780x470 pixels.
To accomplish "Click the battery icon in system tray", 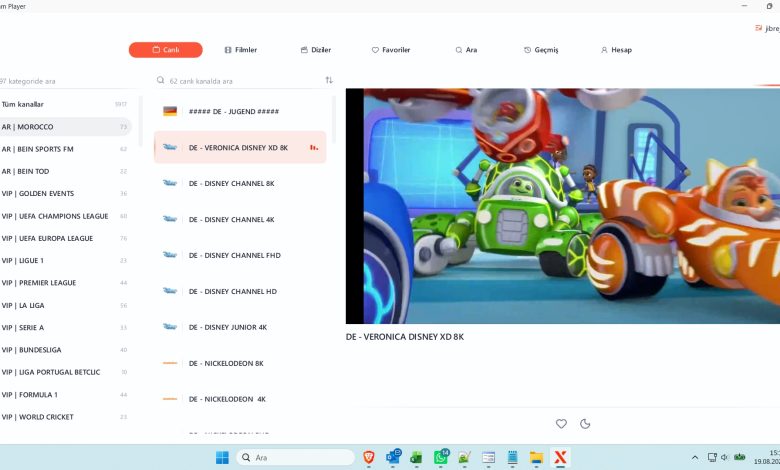I will coord(740,458).
